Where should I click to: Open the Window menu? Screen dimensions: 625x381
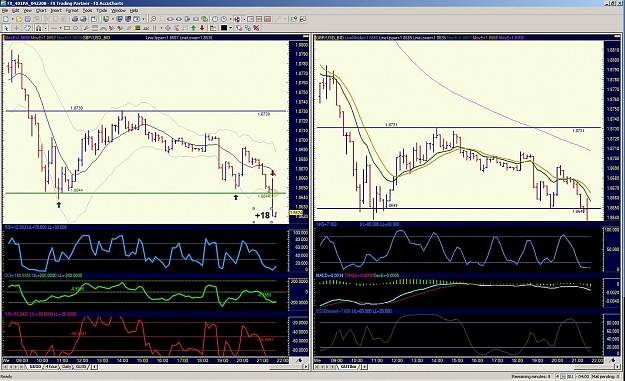pos(118,10)
